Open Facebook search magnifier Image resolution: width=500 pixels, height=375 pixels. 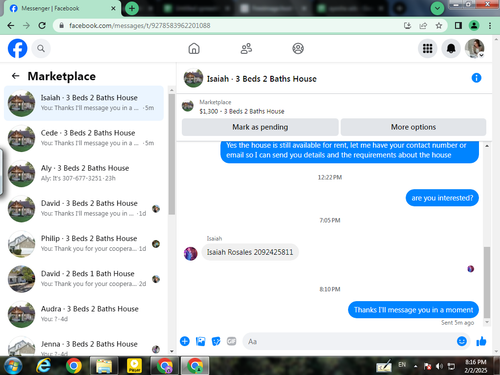click(x=41, y=49)
